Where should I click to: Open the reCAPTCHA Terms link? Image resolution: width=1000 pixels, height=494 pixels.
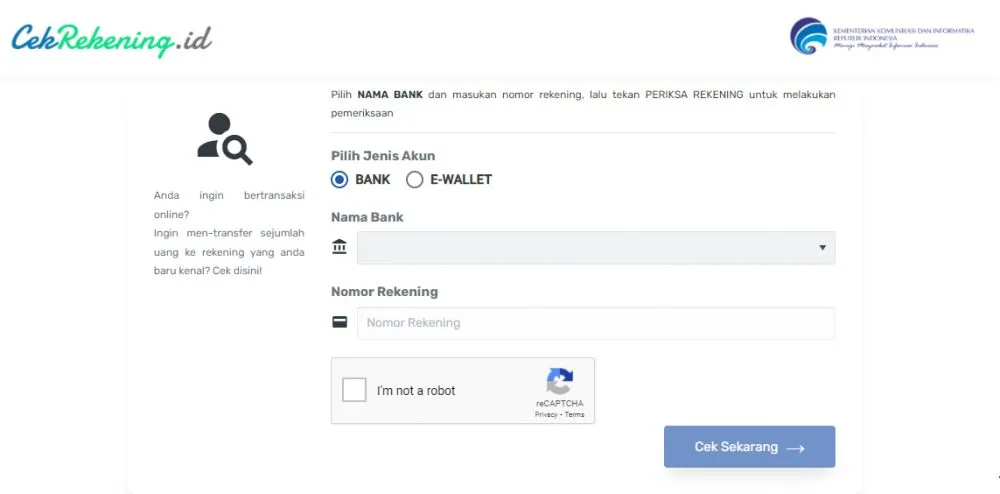click(575, 414)
